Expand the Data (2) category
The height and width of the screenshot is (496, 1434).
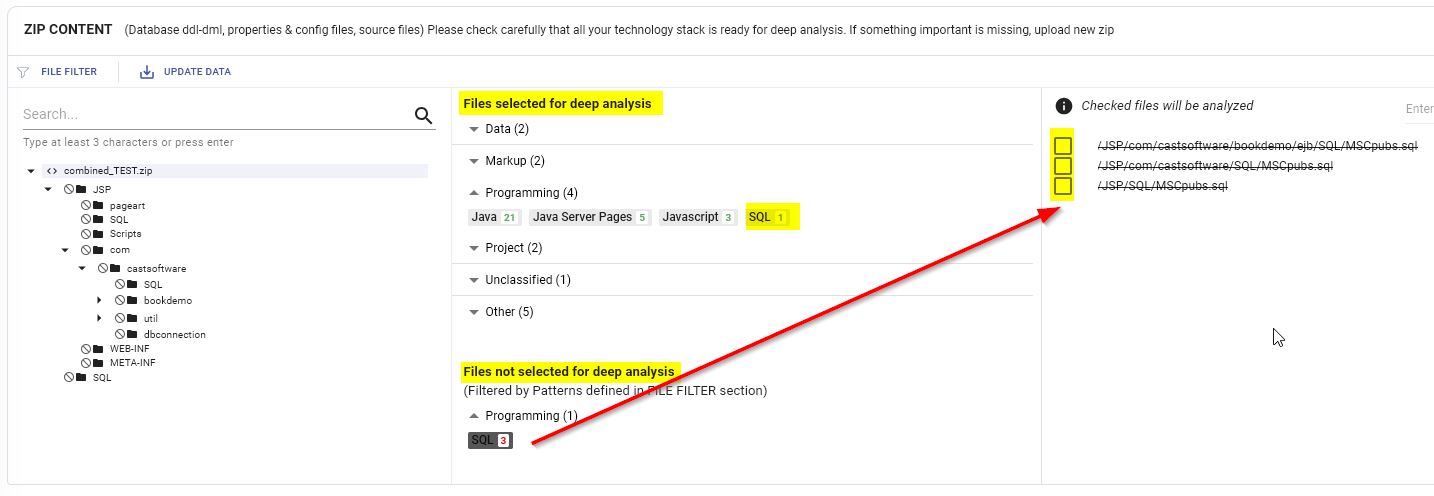pos(474,129)
